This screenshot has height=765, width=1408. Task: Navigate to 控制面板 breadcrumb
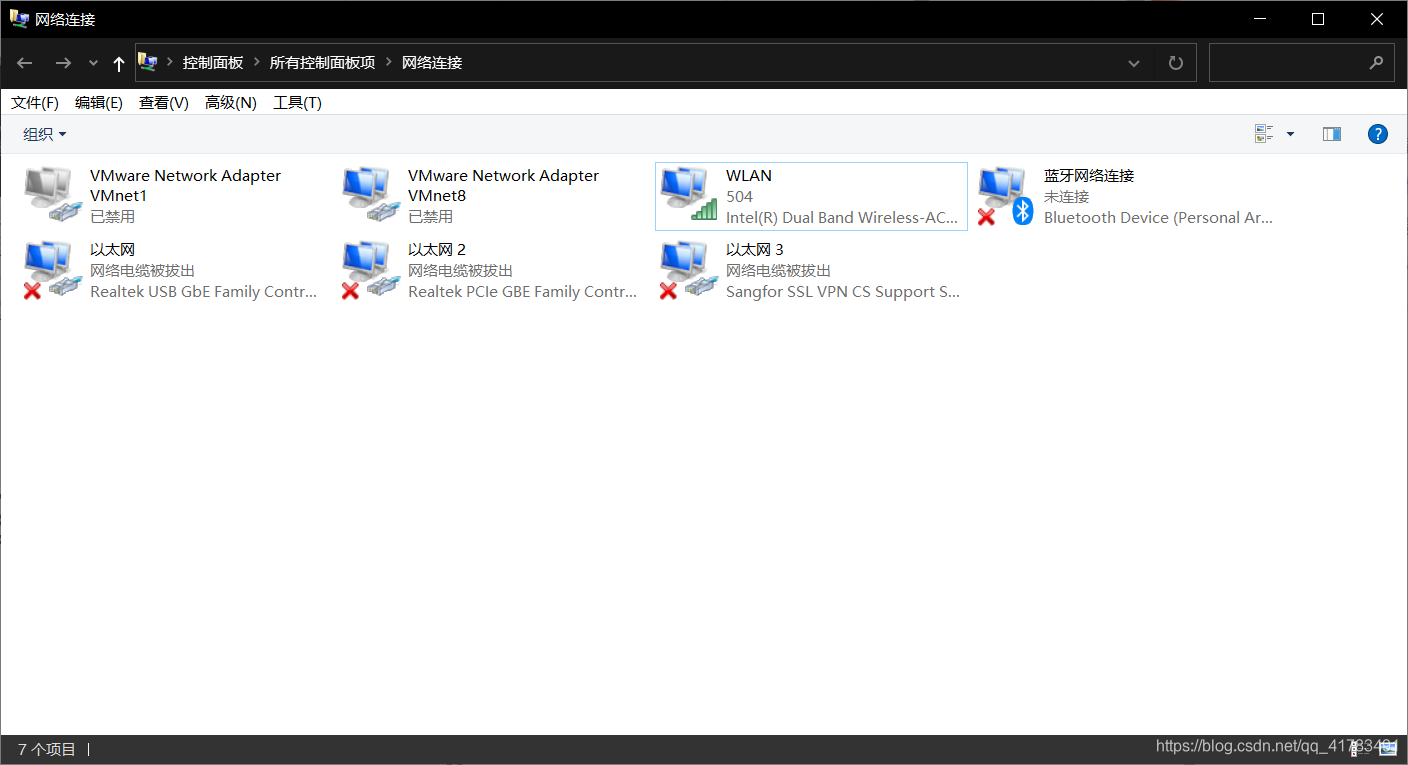(213, 62)
